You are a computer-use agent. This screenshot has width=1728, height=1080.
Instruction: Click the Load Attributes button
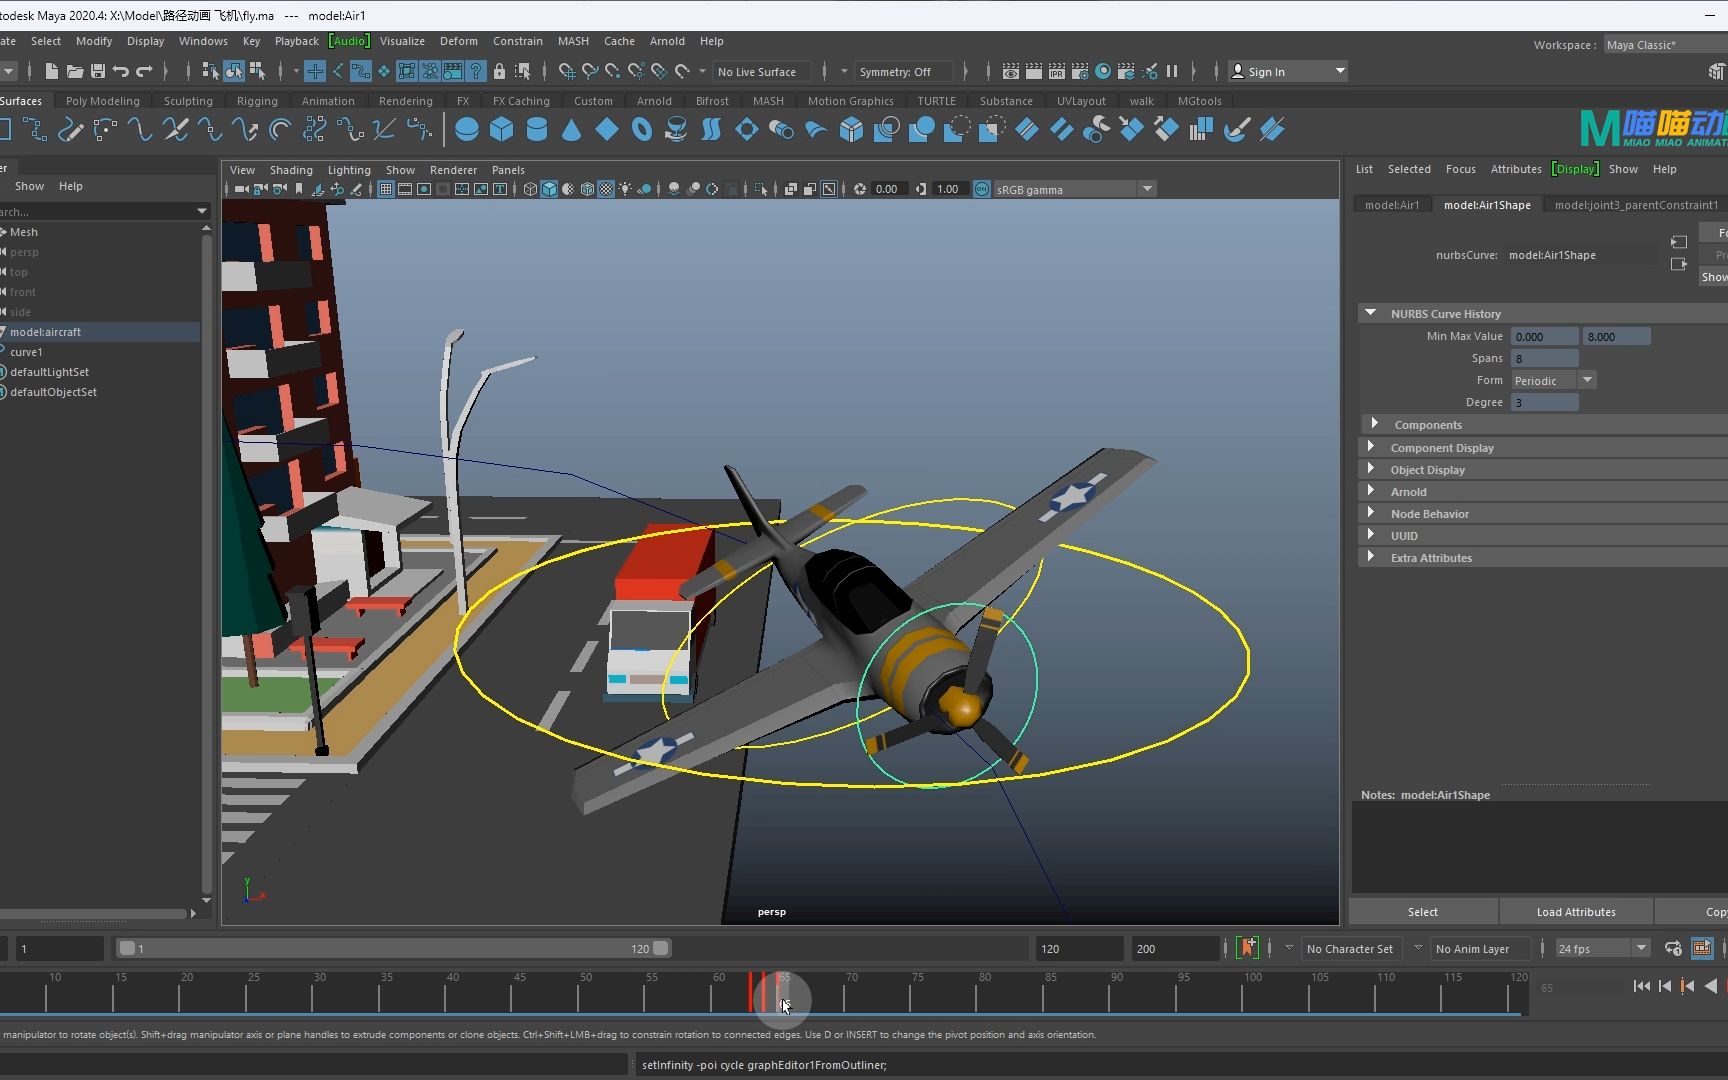[1576, 911]
